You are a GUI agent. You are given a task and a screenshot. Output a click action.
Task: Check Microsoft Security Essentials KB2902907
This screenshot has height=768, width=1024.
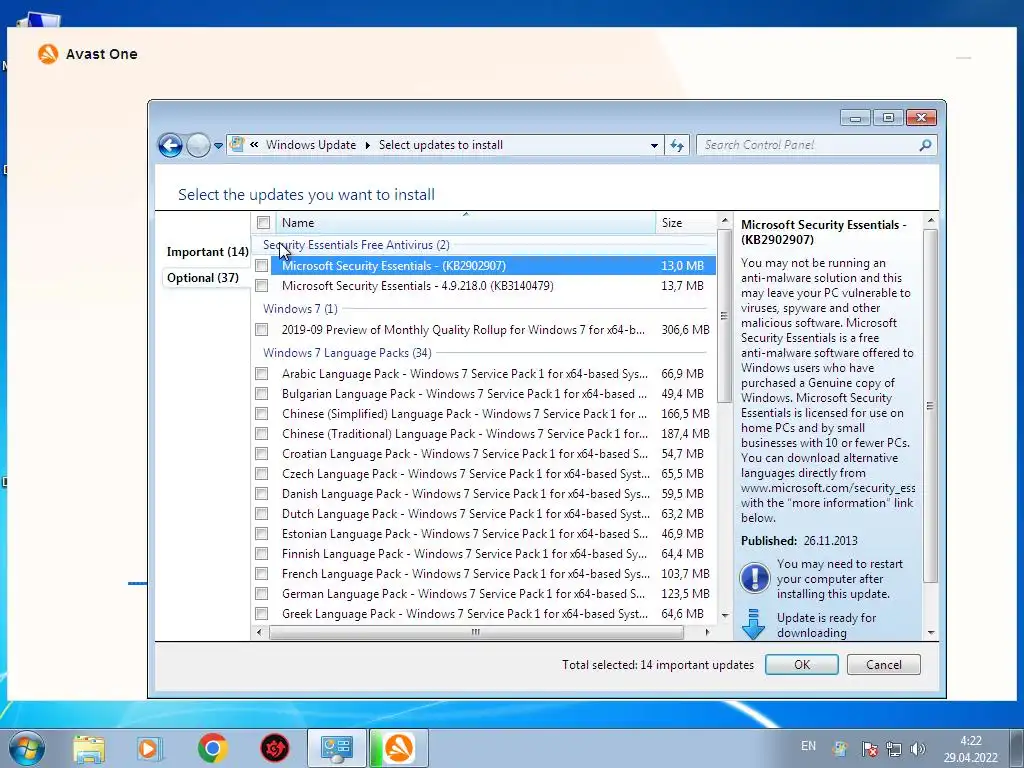click(262, 266)
